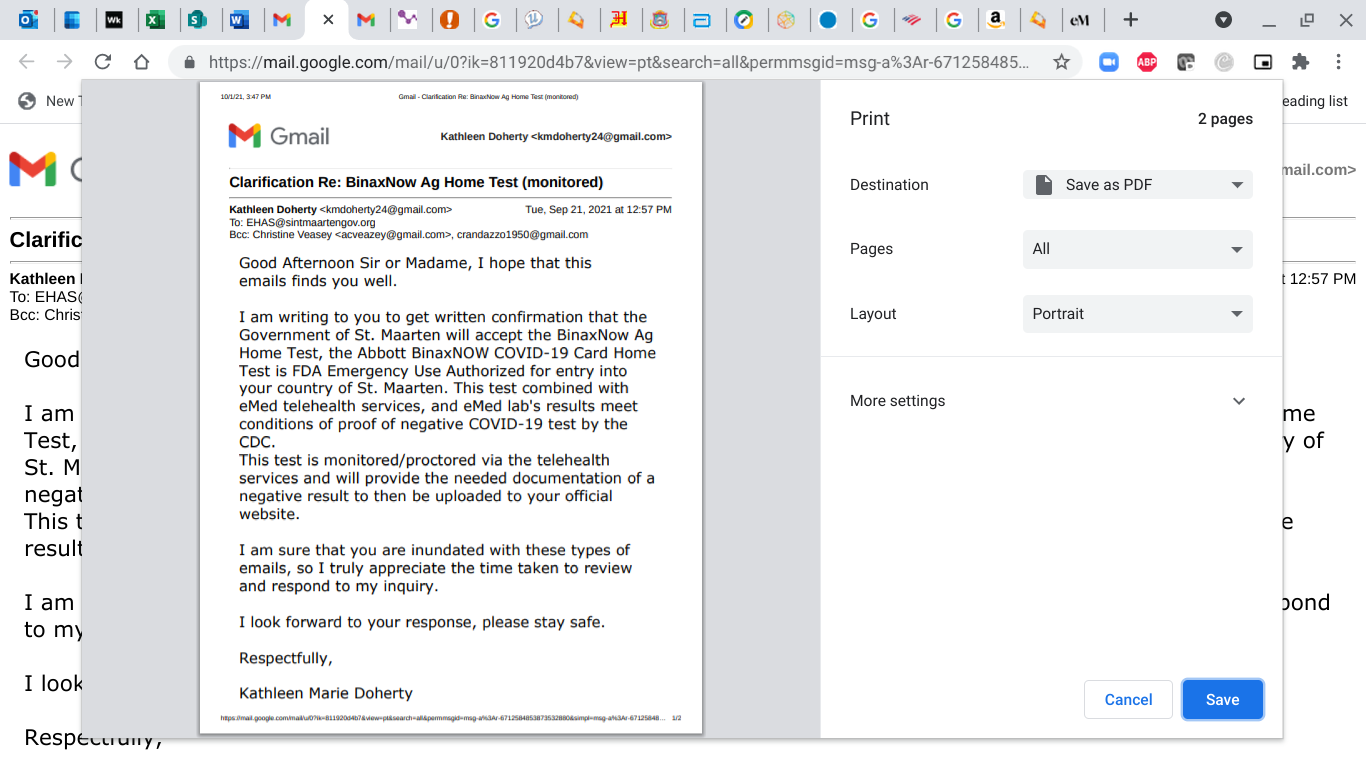Open the picture-in-picture media control
1366x768 pixels.
(x=1263, y=62)
